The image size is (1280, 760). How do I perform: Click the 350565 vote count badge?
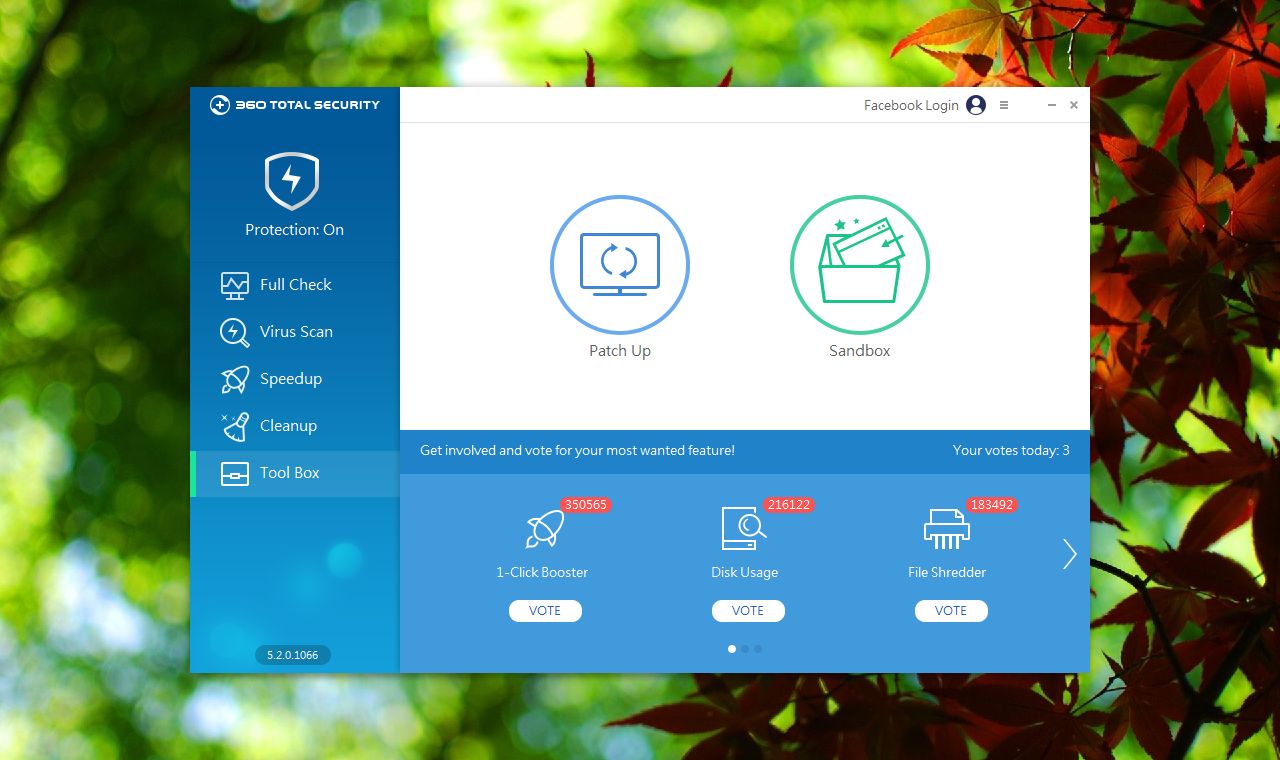tap(586, 505)
